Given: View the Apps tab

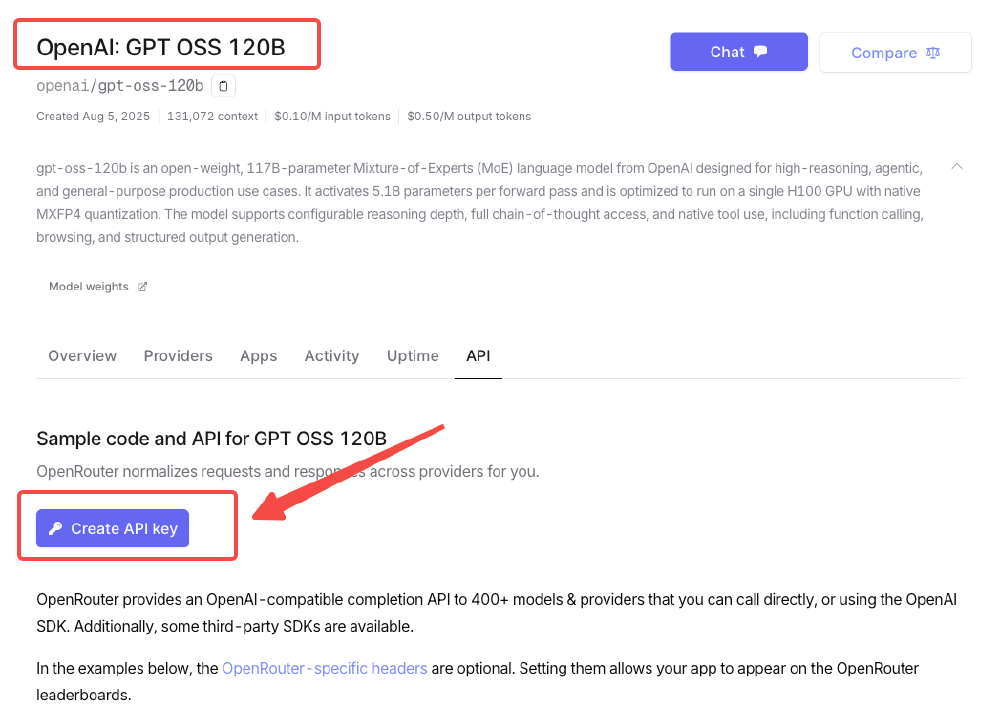Looking at the screenshot, I should click(258, 356).
